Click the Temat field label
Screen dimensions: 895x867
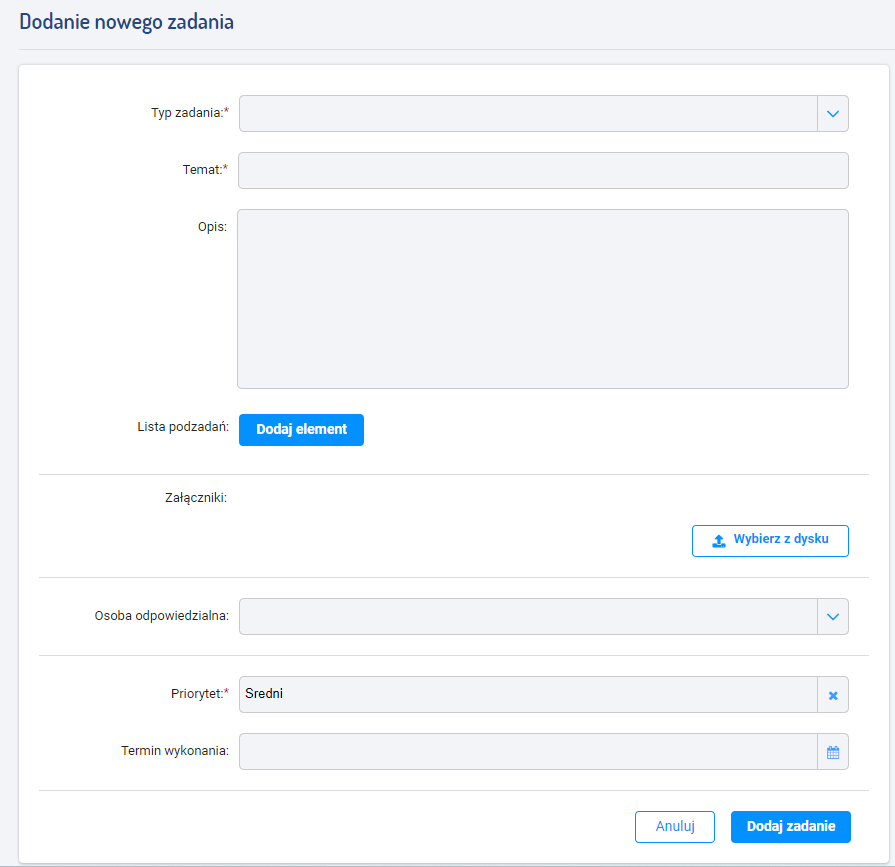(205, 170)
